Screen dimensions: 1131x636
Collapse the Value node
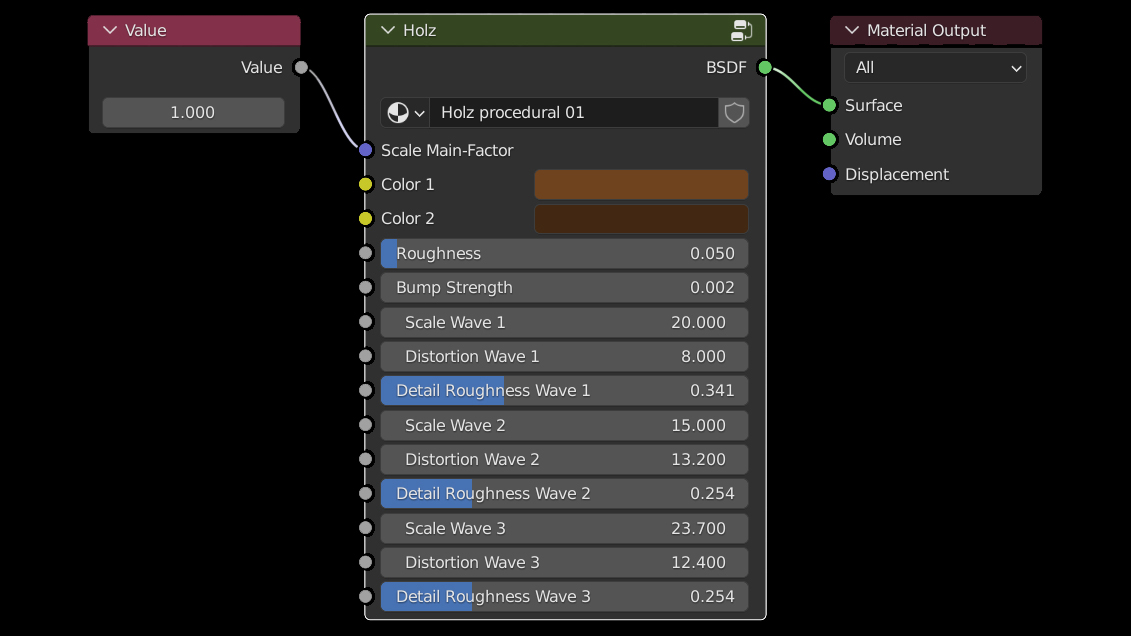pos(109,30)
